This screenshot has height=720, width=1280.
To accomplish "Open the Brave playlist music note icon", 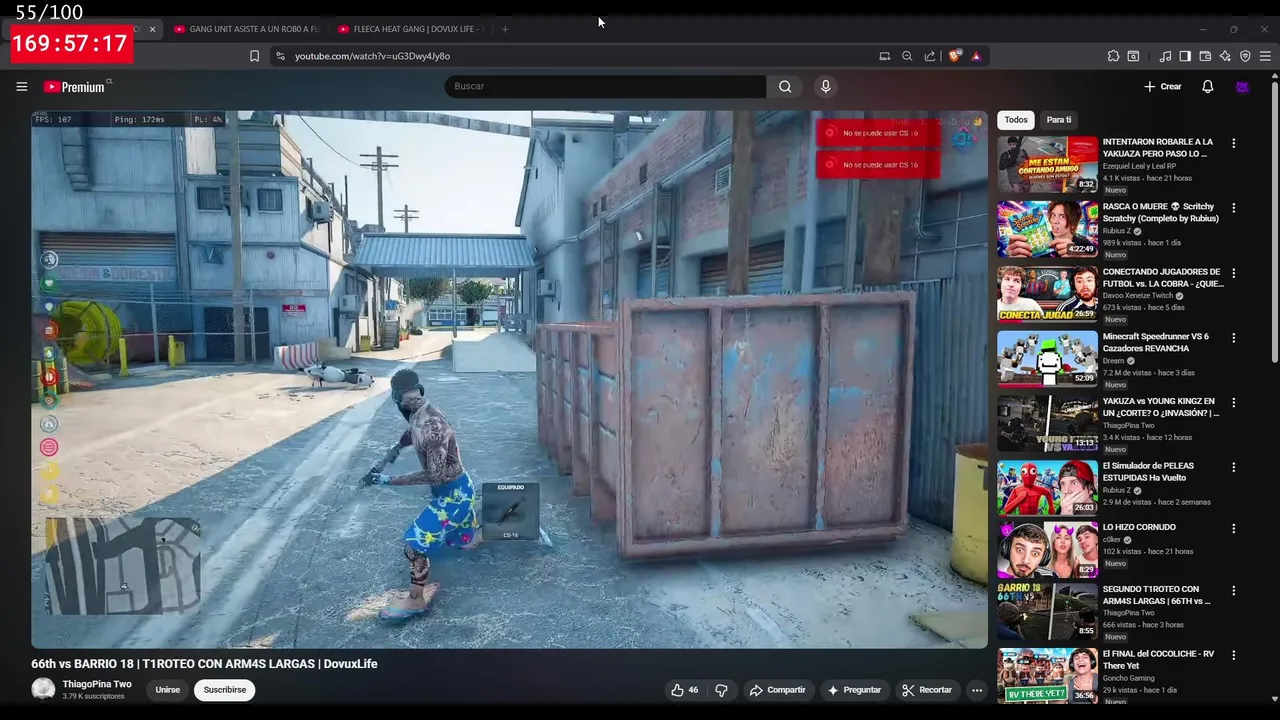I will pos(1165,56).
